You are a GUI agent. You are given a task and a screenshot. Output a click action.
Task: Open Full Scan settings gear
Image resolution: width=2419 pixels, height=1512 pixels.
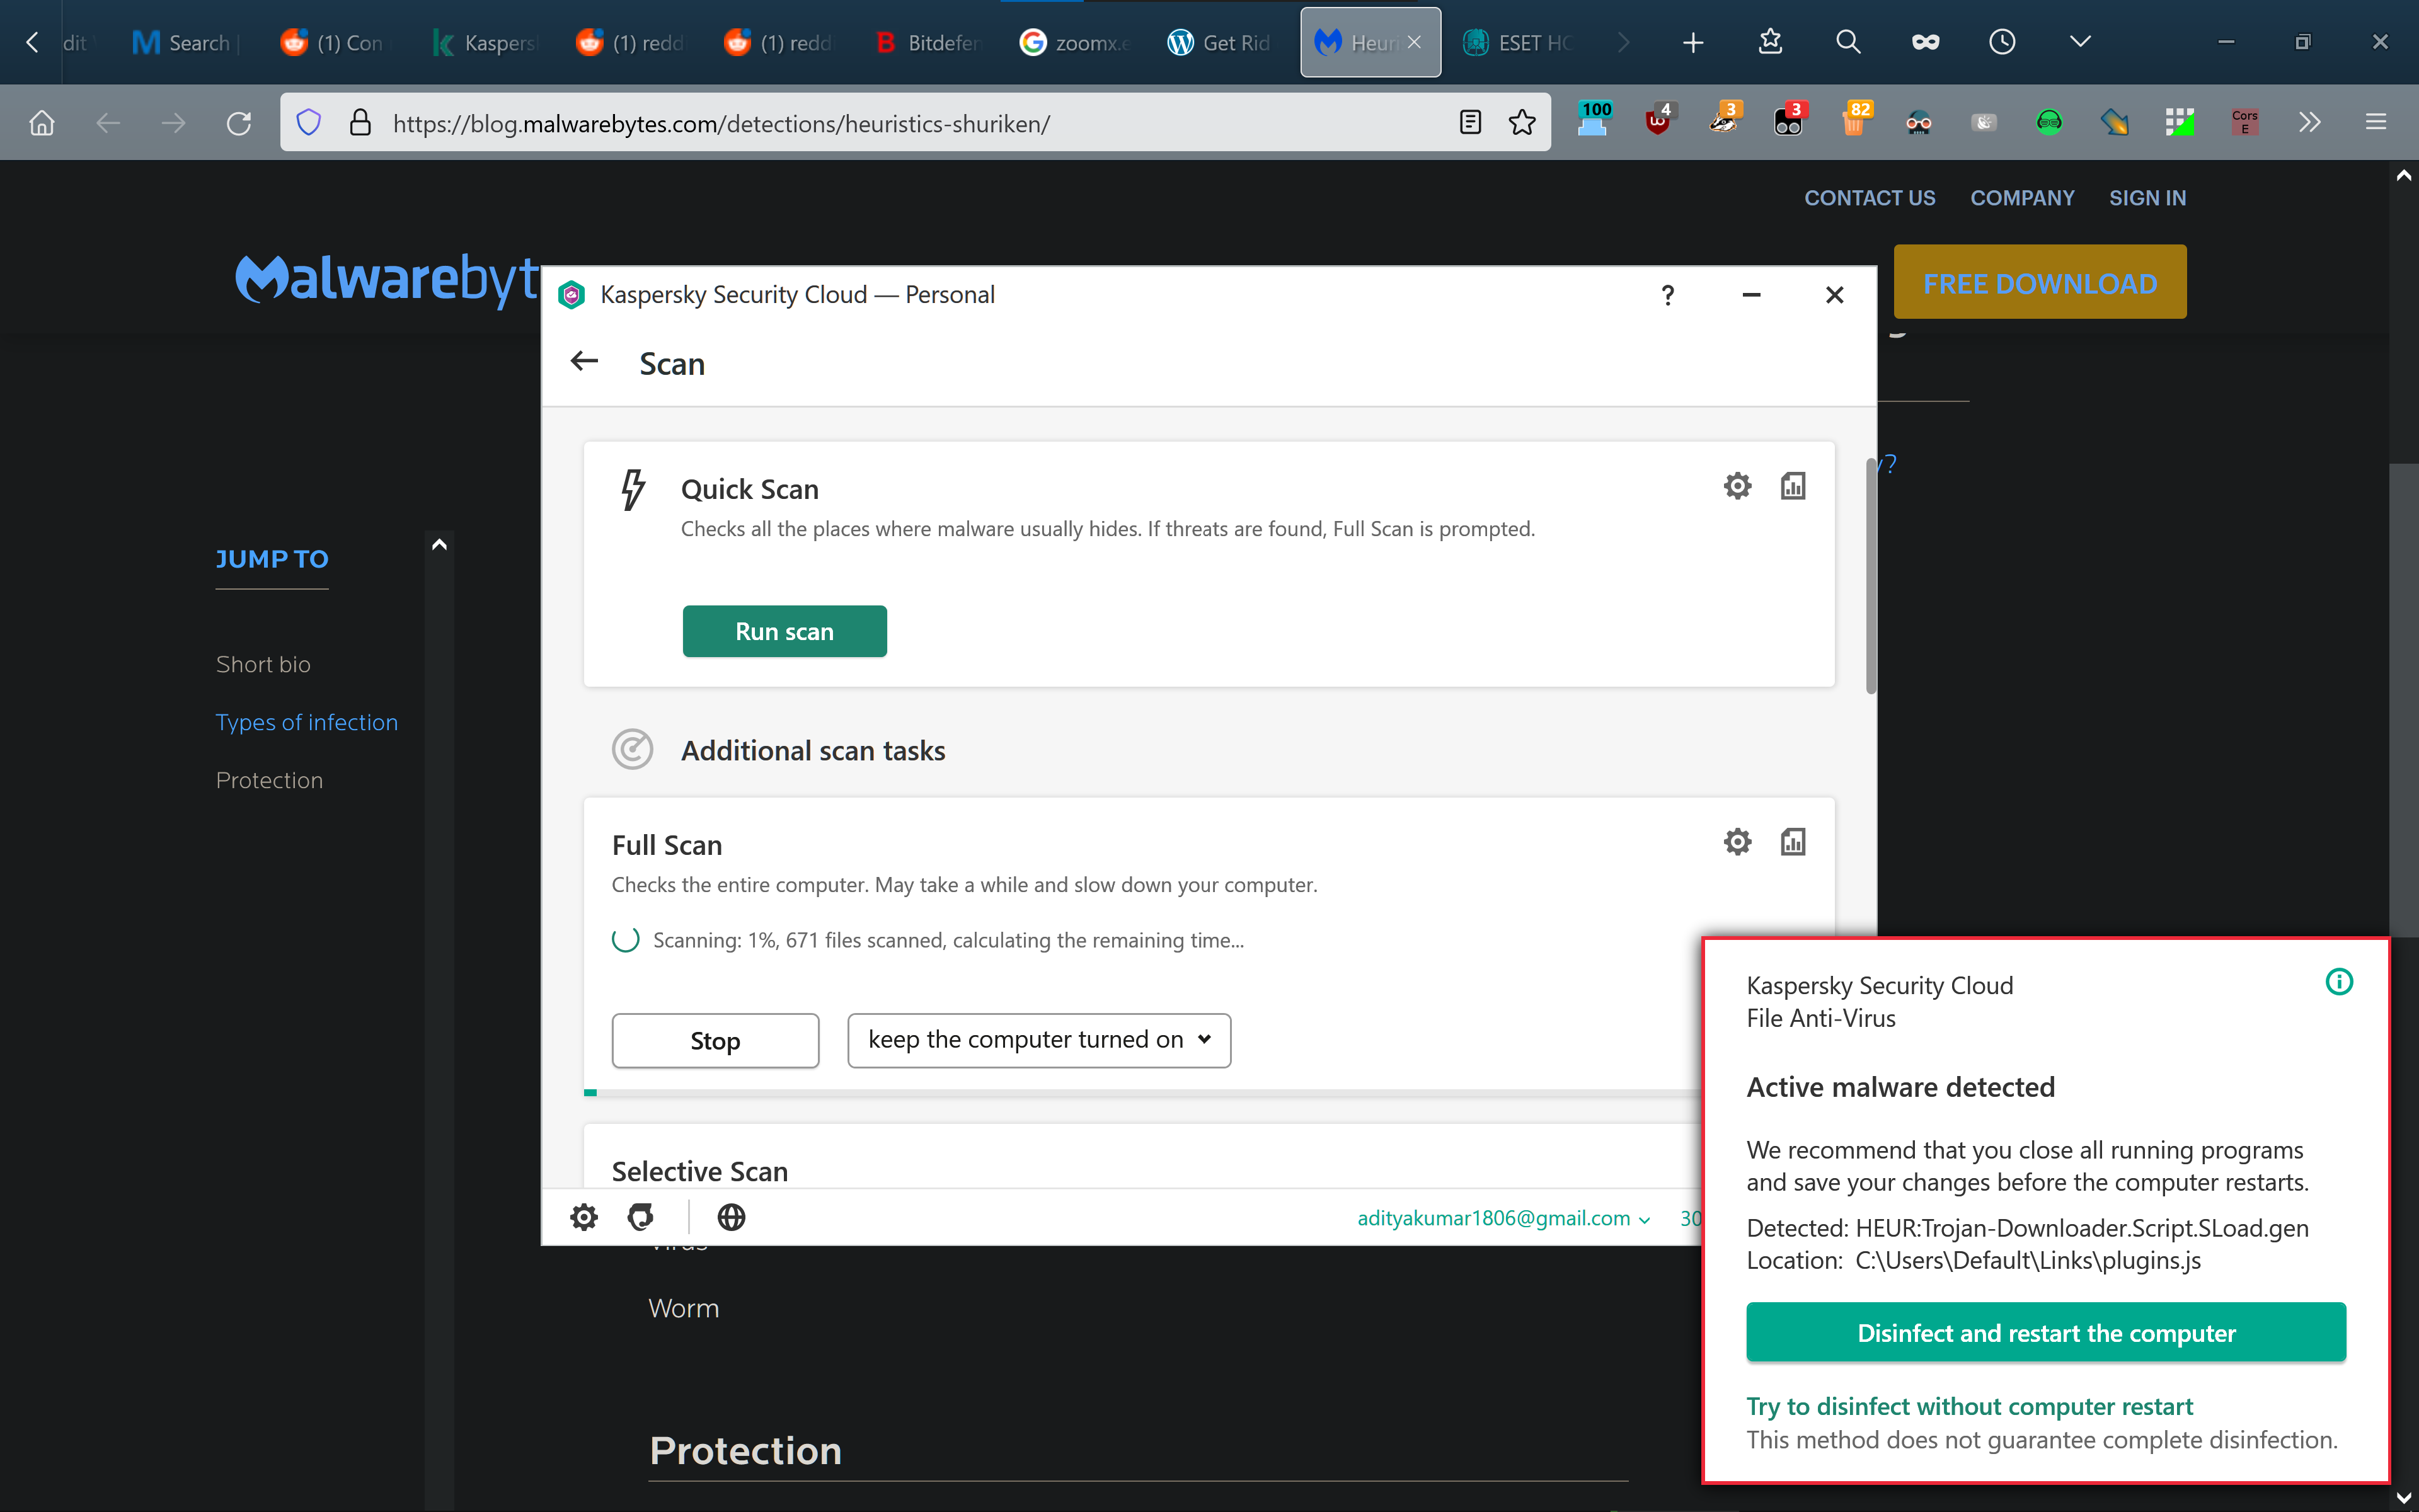coord(1737,842)
